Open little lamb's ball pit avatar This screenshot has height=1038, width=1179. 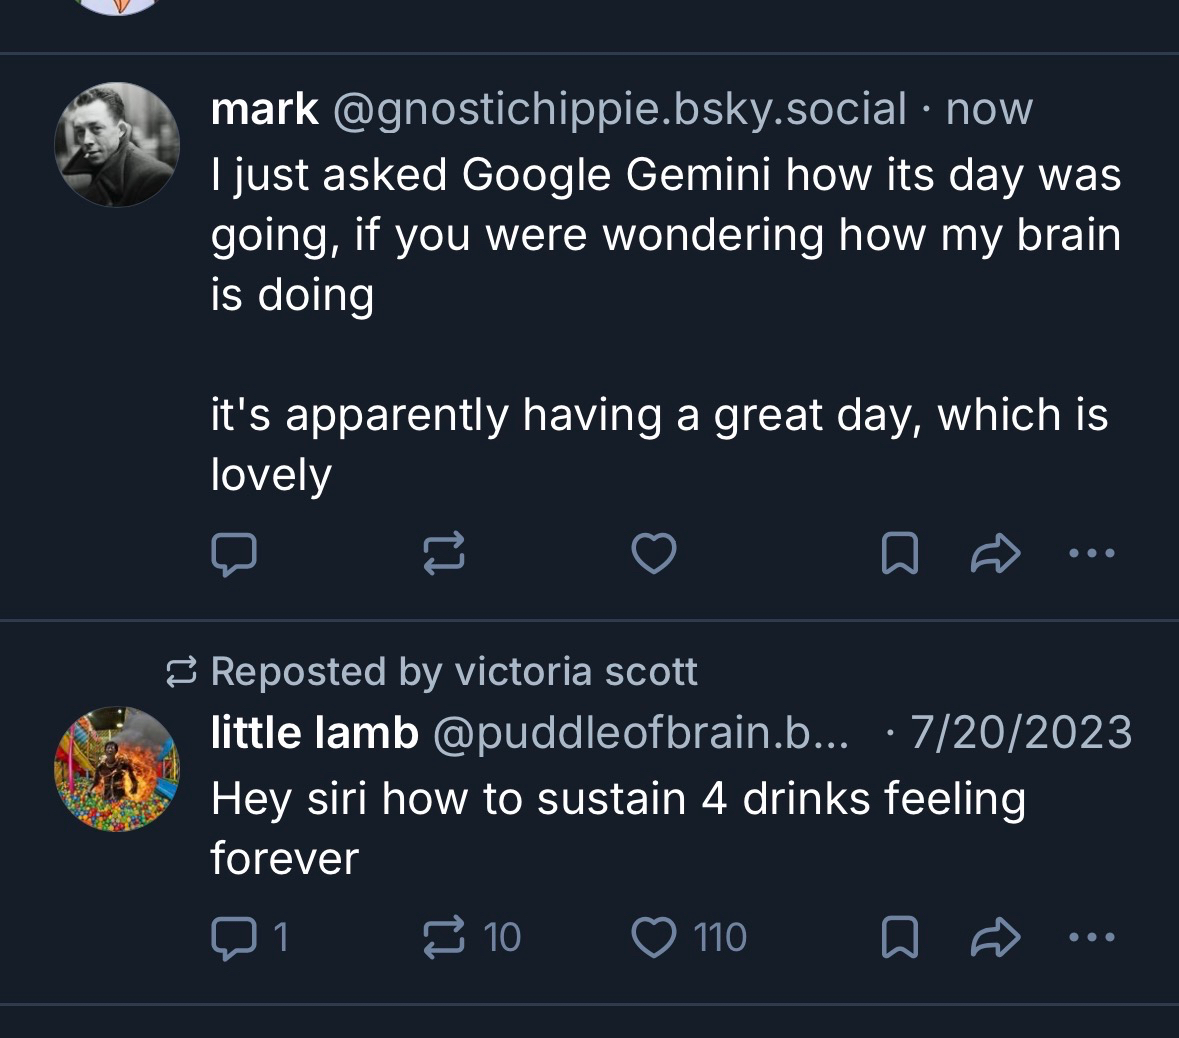(117, 769)
